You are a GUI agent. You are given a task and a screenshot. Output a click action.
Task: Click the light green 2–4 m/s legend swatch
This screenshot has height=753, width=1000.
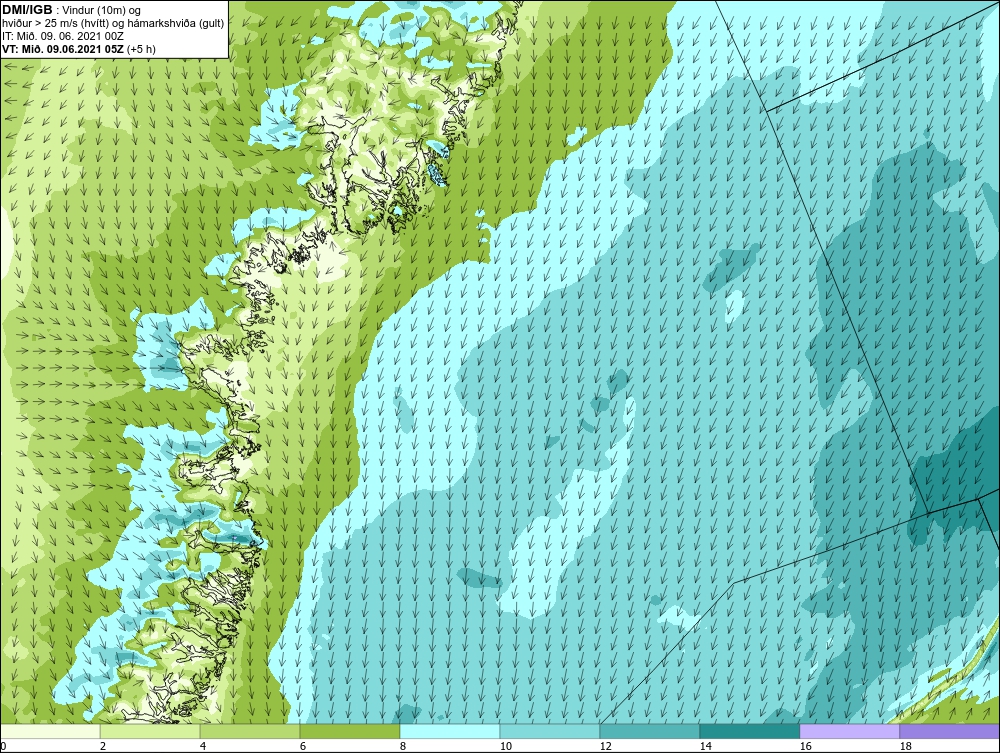point(150,731)
